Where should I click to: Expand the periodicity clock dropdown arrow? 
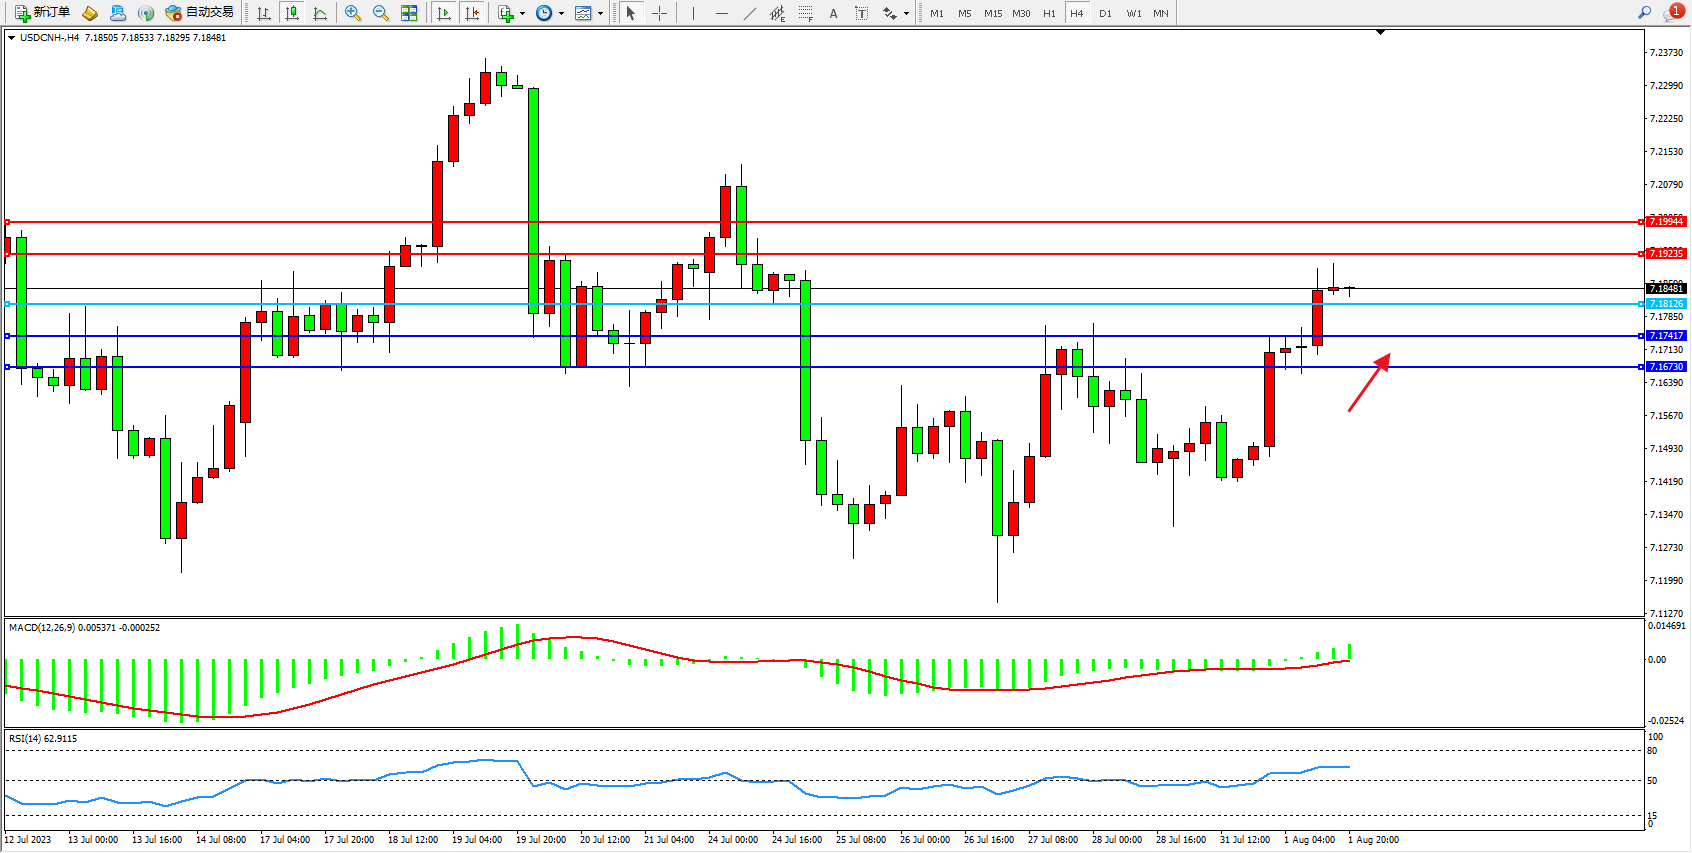click(x=561, y=14)
